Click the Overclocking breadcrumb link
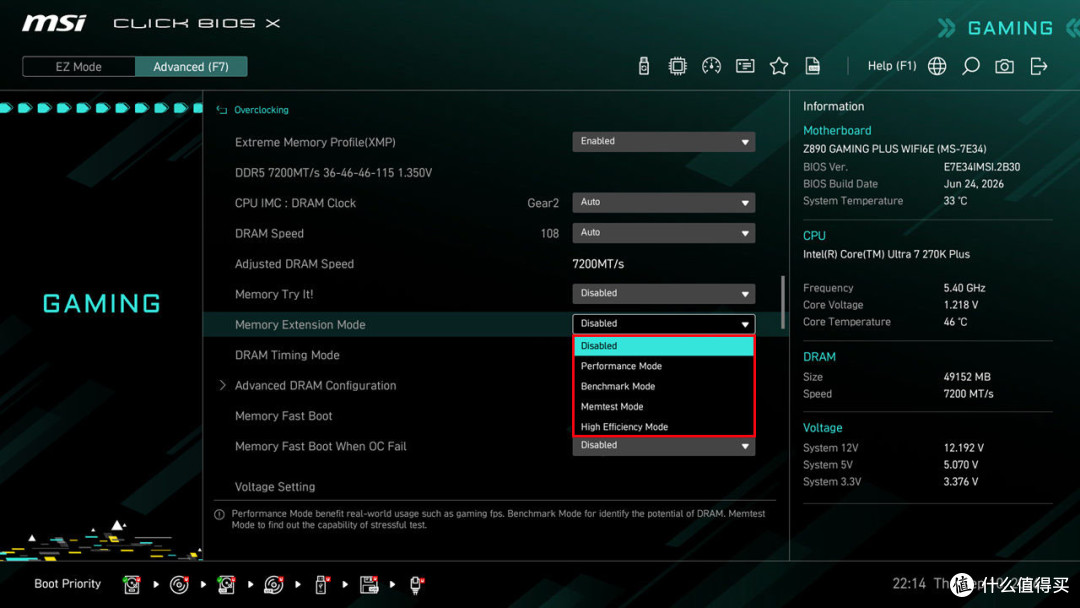Screen dimensions: 1080x608 point(261,110)
